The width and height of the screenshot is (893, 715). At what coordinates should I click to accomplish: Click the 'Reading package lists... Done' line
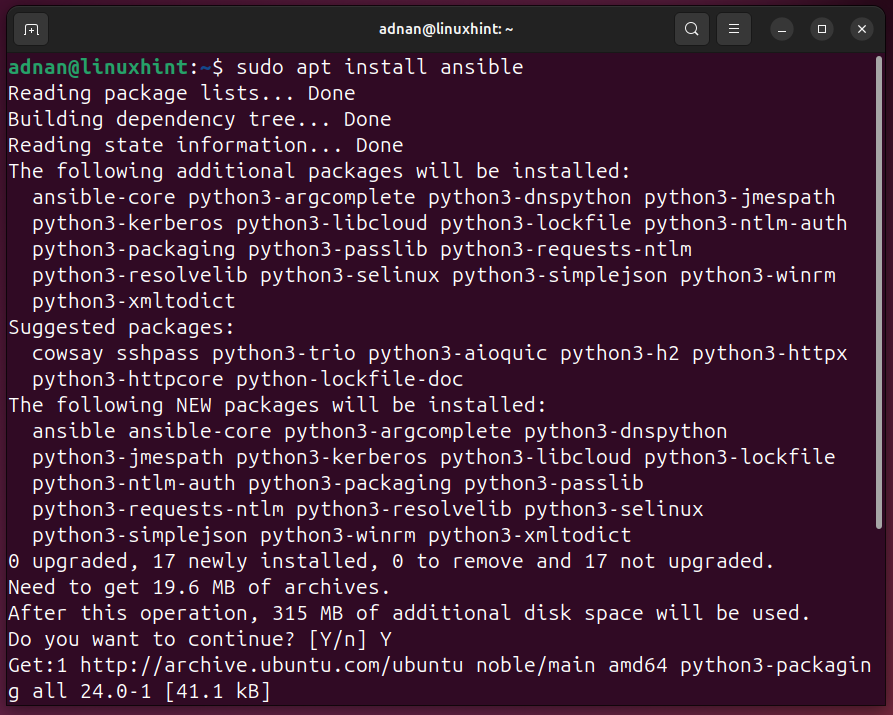pyautogui.click(x=182, y=93)
